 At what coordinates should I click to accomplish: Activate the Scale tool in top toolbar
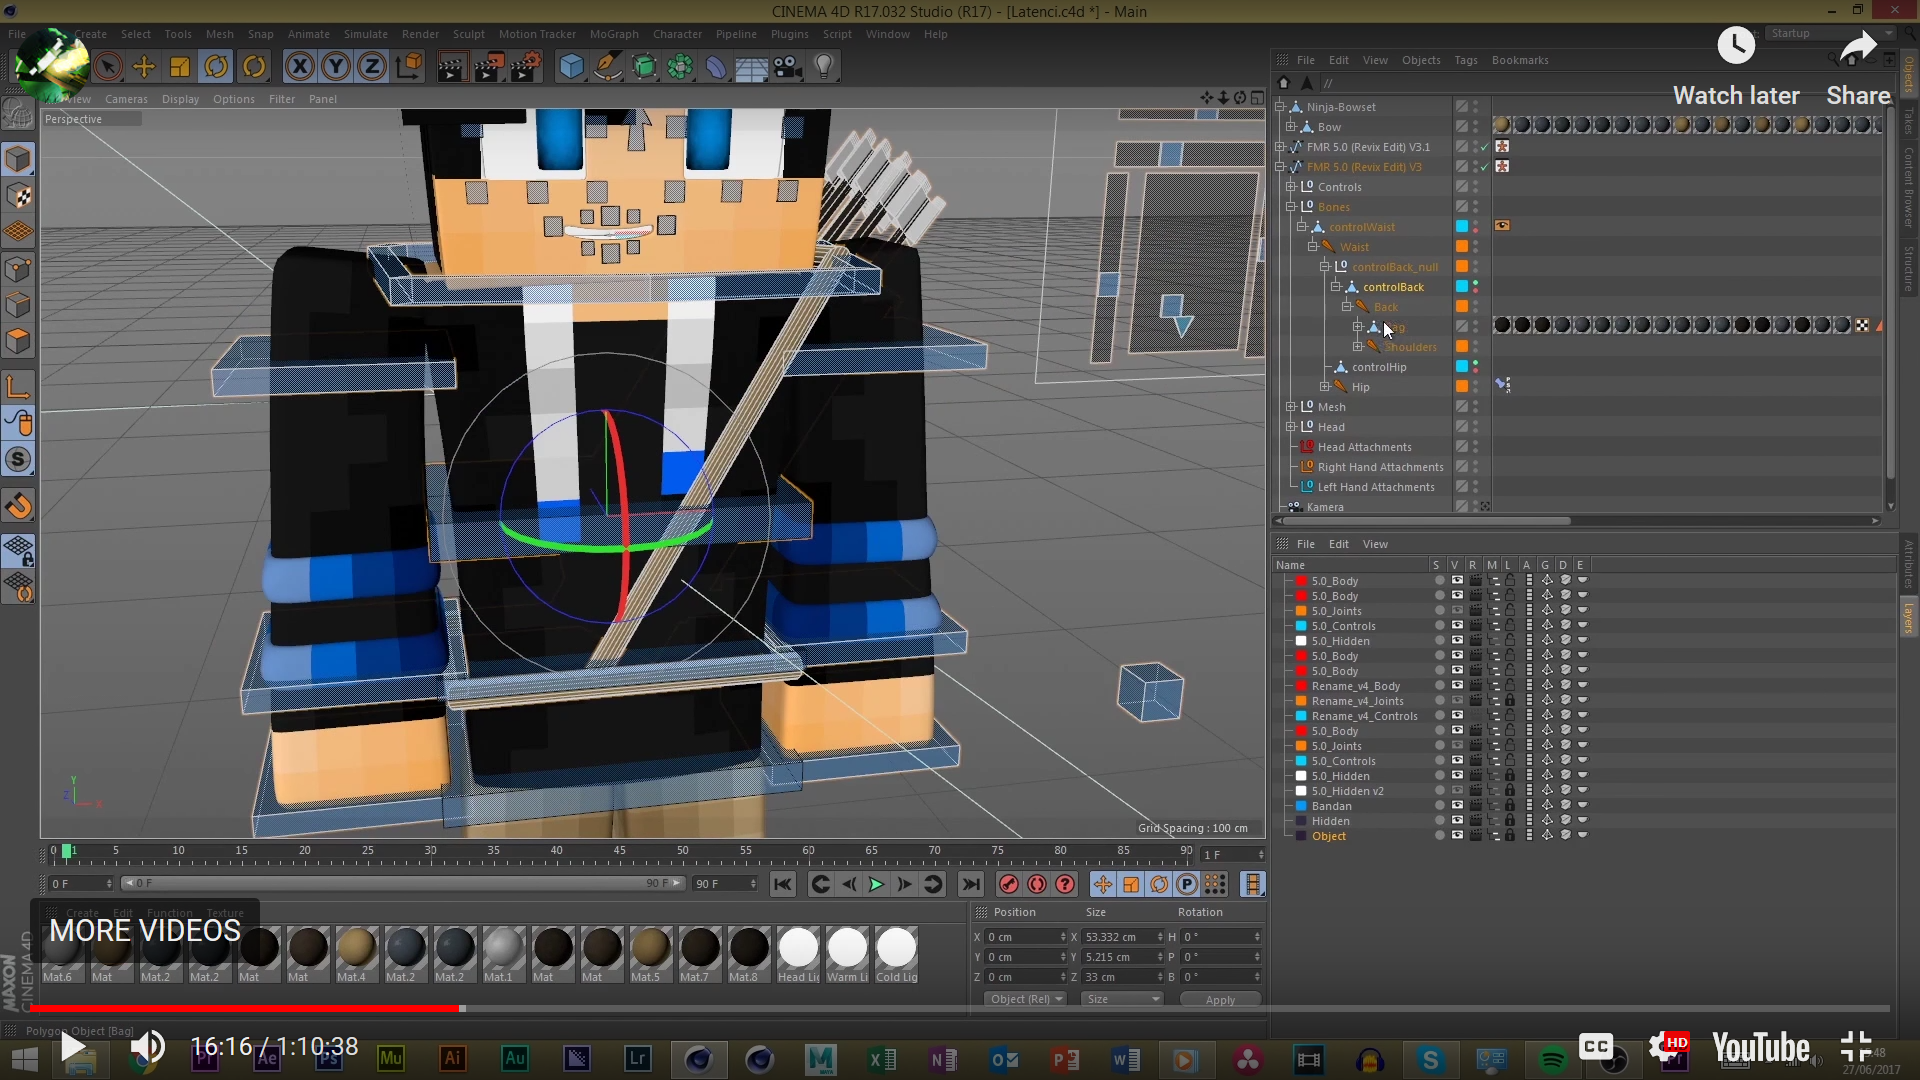[180, 67]
